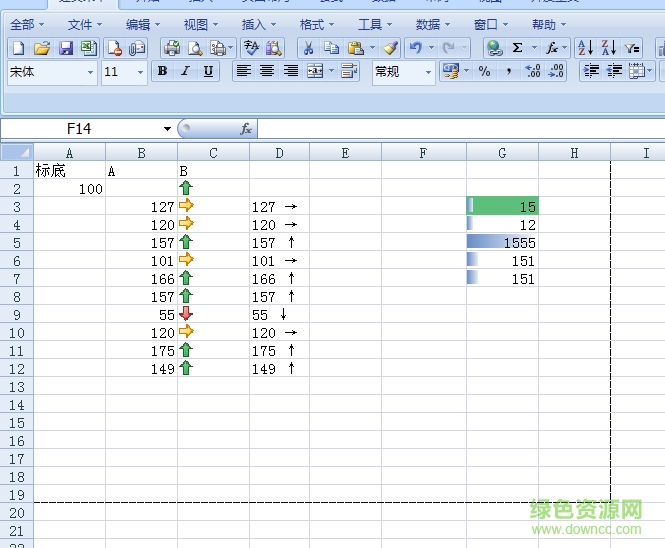
Task: Open a file with the folder icon
Action: click(42, 47)
